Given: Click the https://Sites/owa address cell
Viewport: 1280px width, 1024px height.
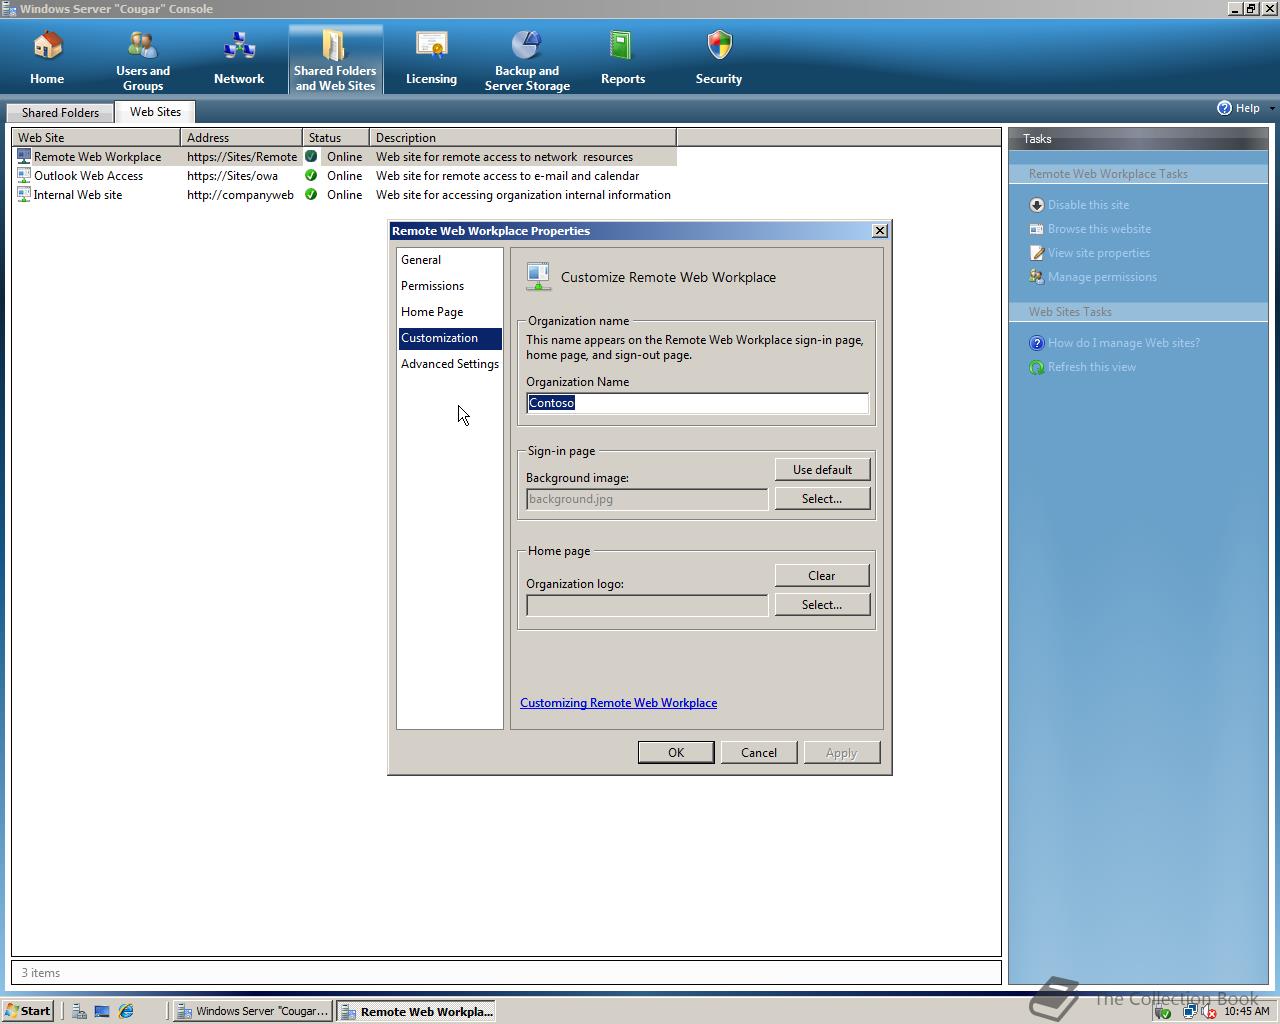Looking at the screenshot, I should [233, 176].
